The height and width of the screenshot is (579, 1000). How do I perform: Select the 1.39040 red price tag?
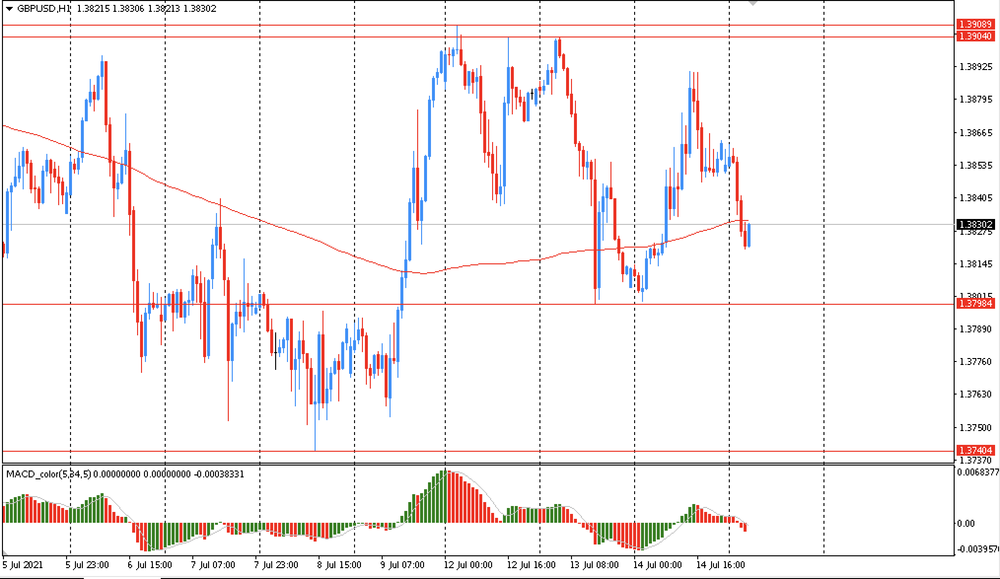pyautogui.click(x=976, y=36)
